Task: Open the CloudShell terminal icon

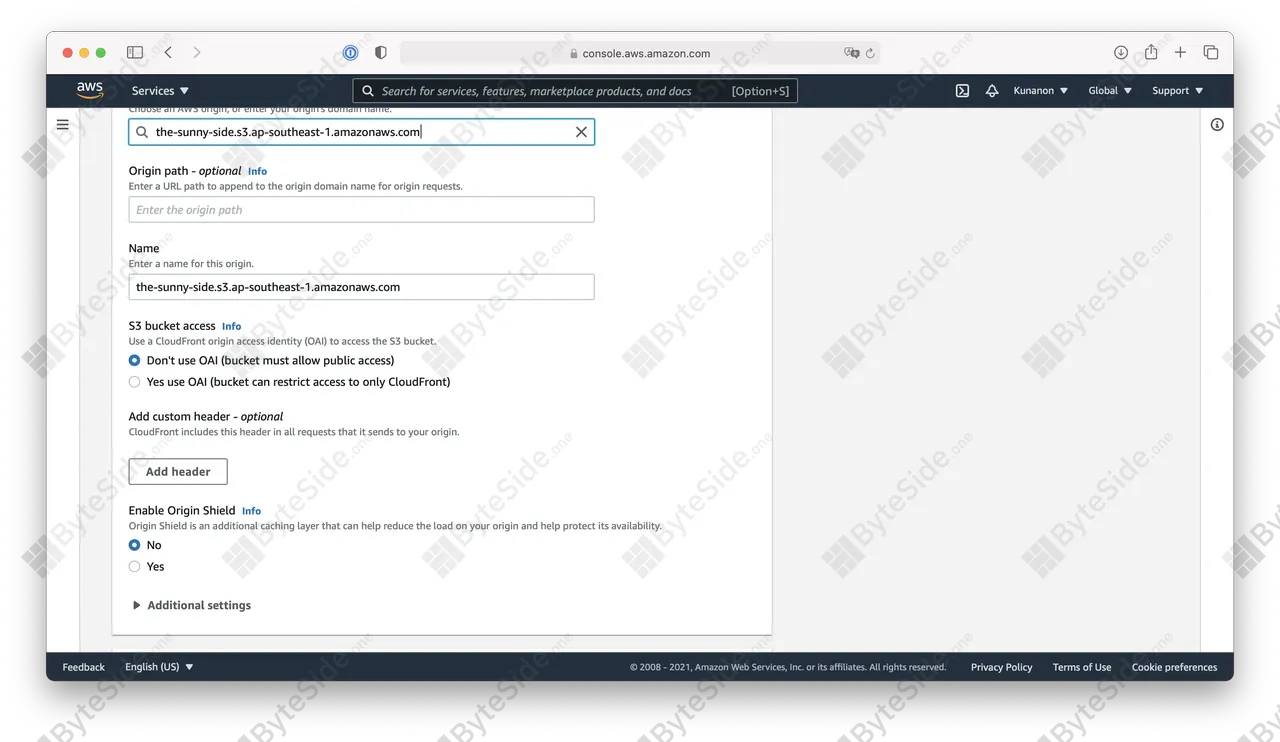Action: point(962,91)
